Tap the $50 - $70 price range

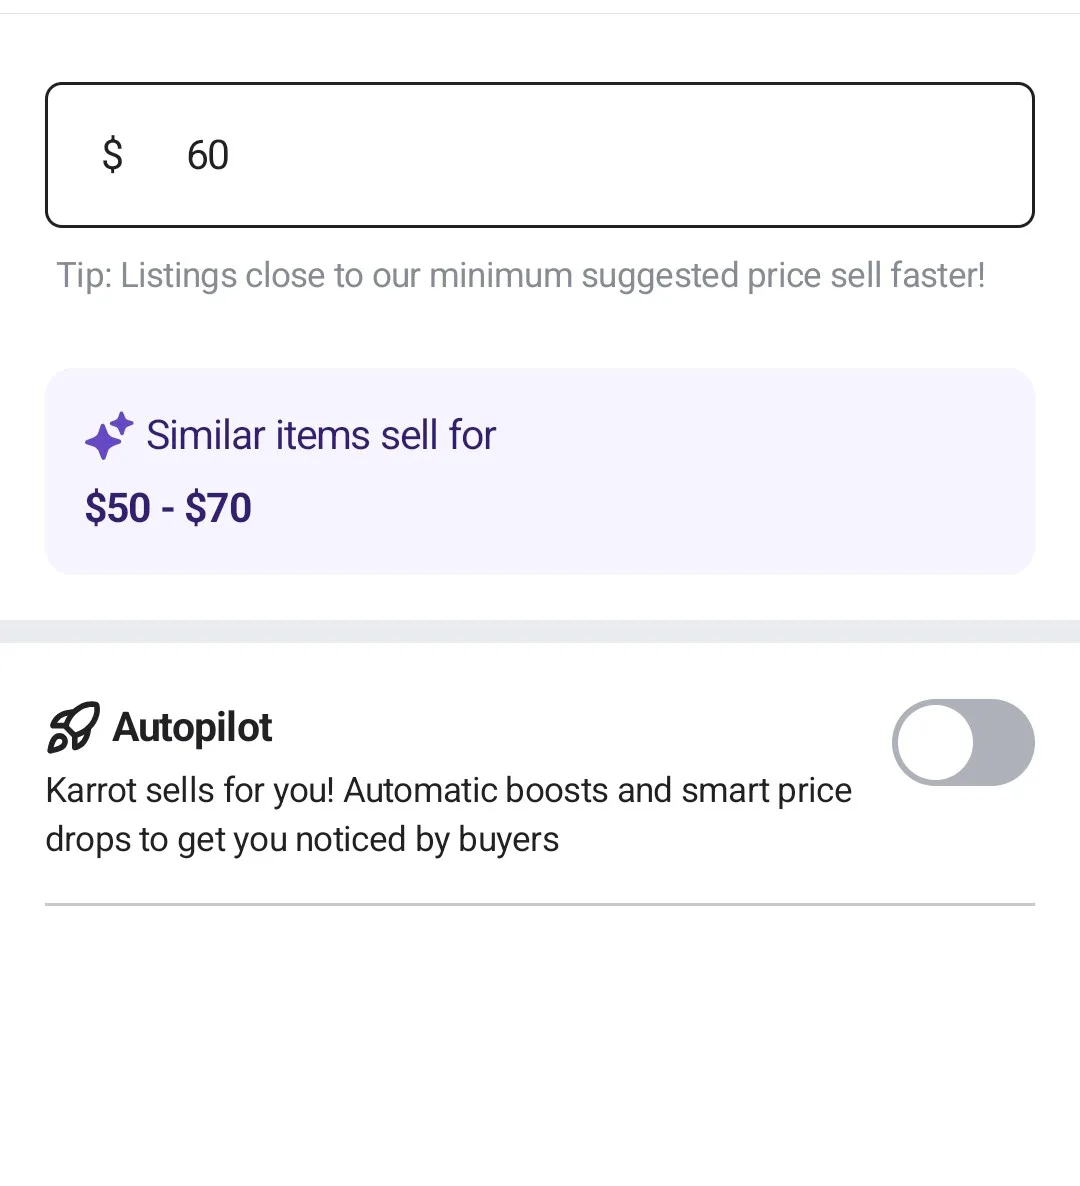click(168, 508)
